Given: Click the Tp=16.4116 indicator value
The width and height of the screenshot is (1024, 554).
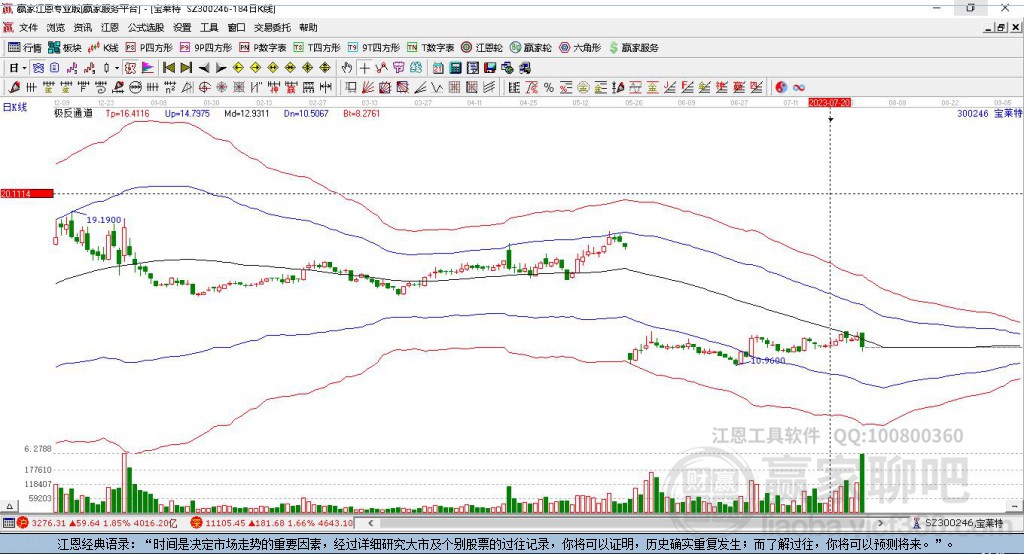Looking at the screenshot, I should pyautogui.click(x=127, y=114).
